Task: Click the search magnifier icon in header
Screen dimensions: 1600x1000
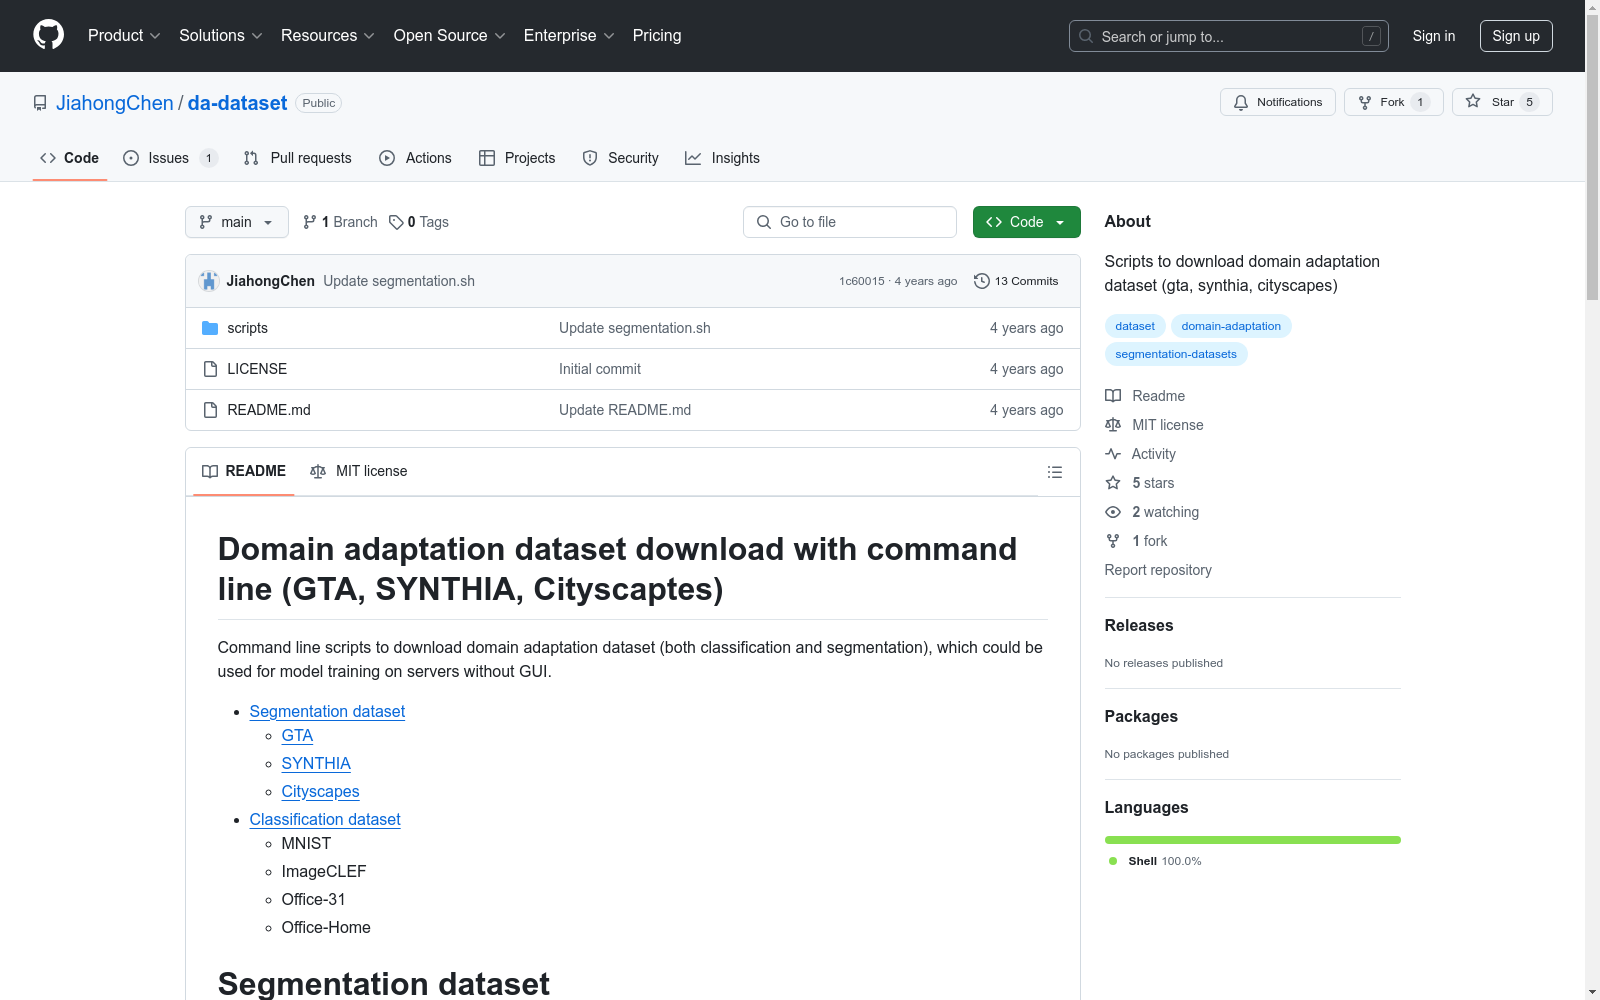Action: click(1086, 36)
